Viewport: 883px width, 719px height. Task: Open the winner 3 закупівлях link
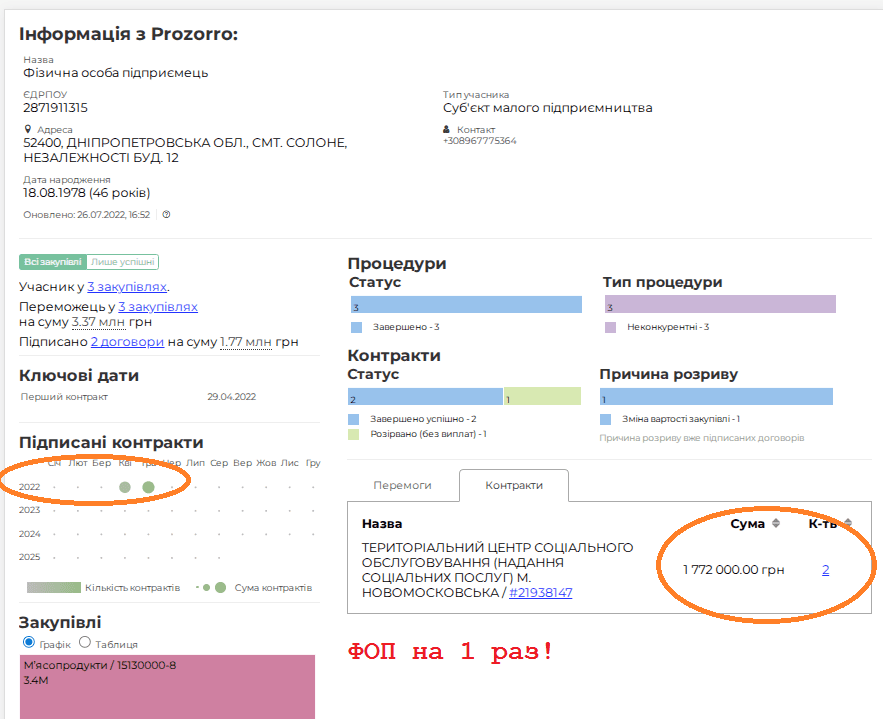click(158, 307)
